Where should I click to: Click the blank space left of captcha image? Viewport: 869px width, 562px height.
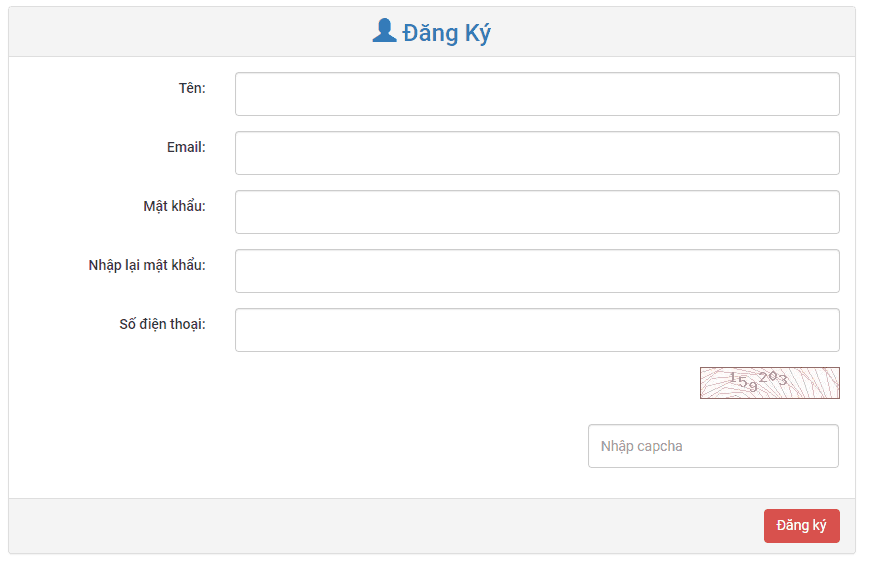click(x=450, y=383)
